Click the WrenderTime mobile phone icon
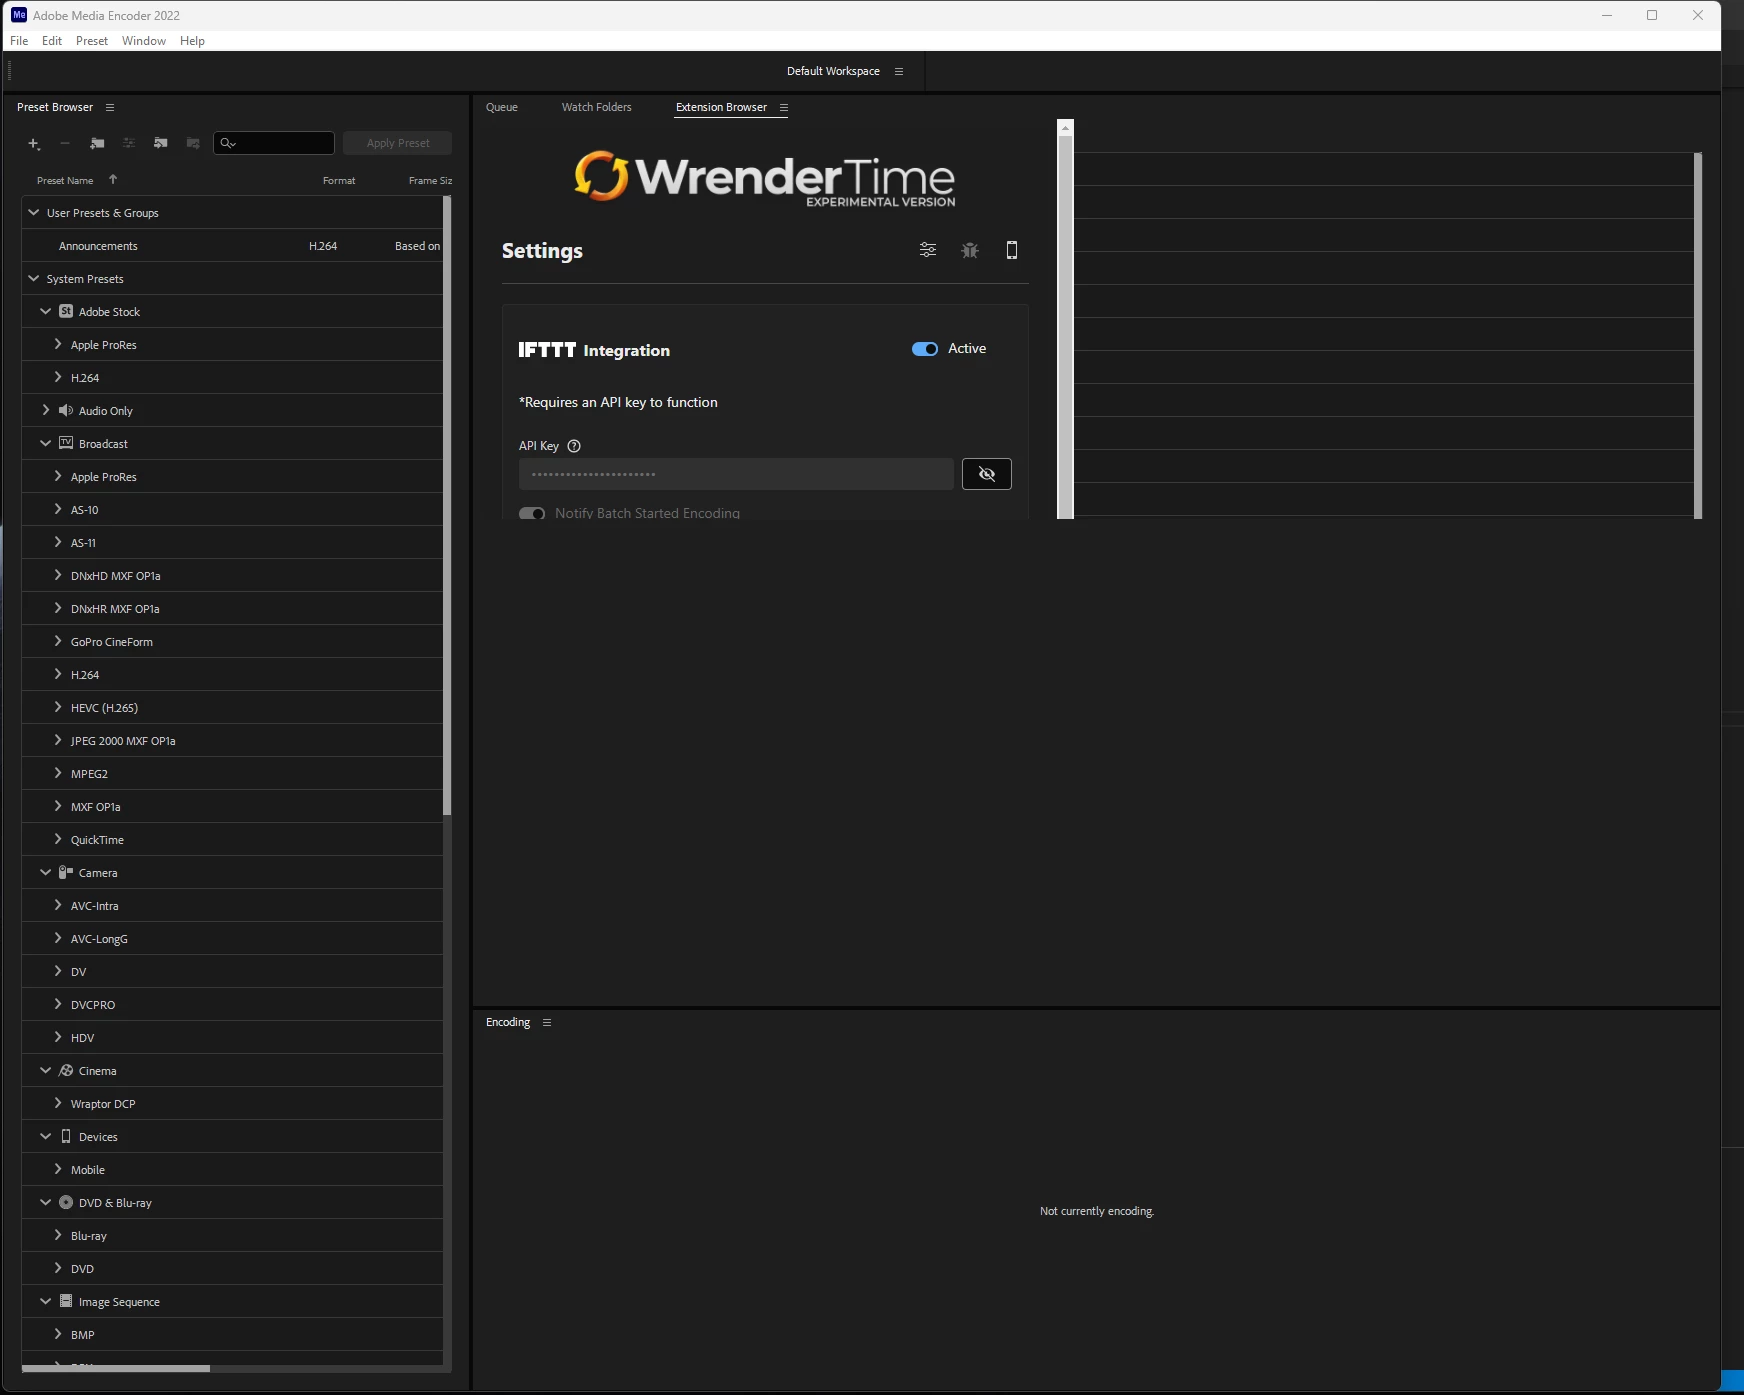This screenshot has height=1395, width=1744. [1012, 250]
